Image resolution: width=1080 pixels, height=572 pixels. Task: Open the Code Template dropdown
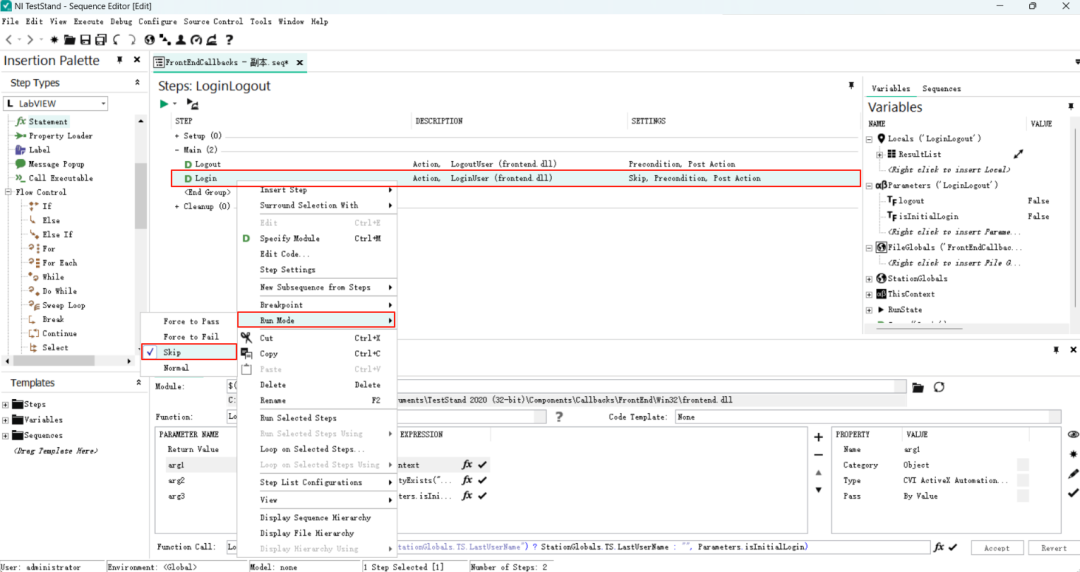click(1054, 416)
